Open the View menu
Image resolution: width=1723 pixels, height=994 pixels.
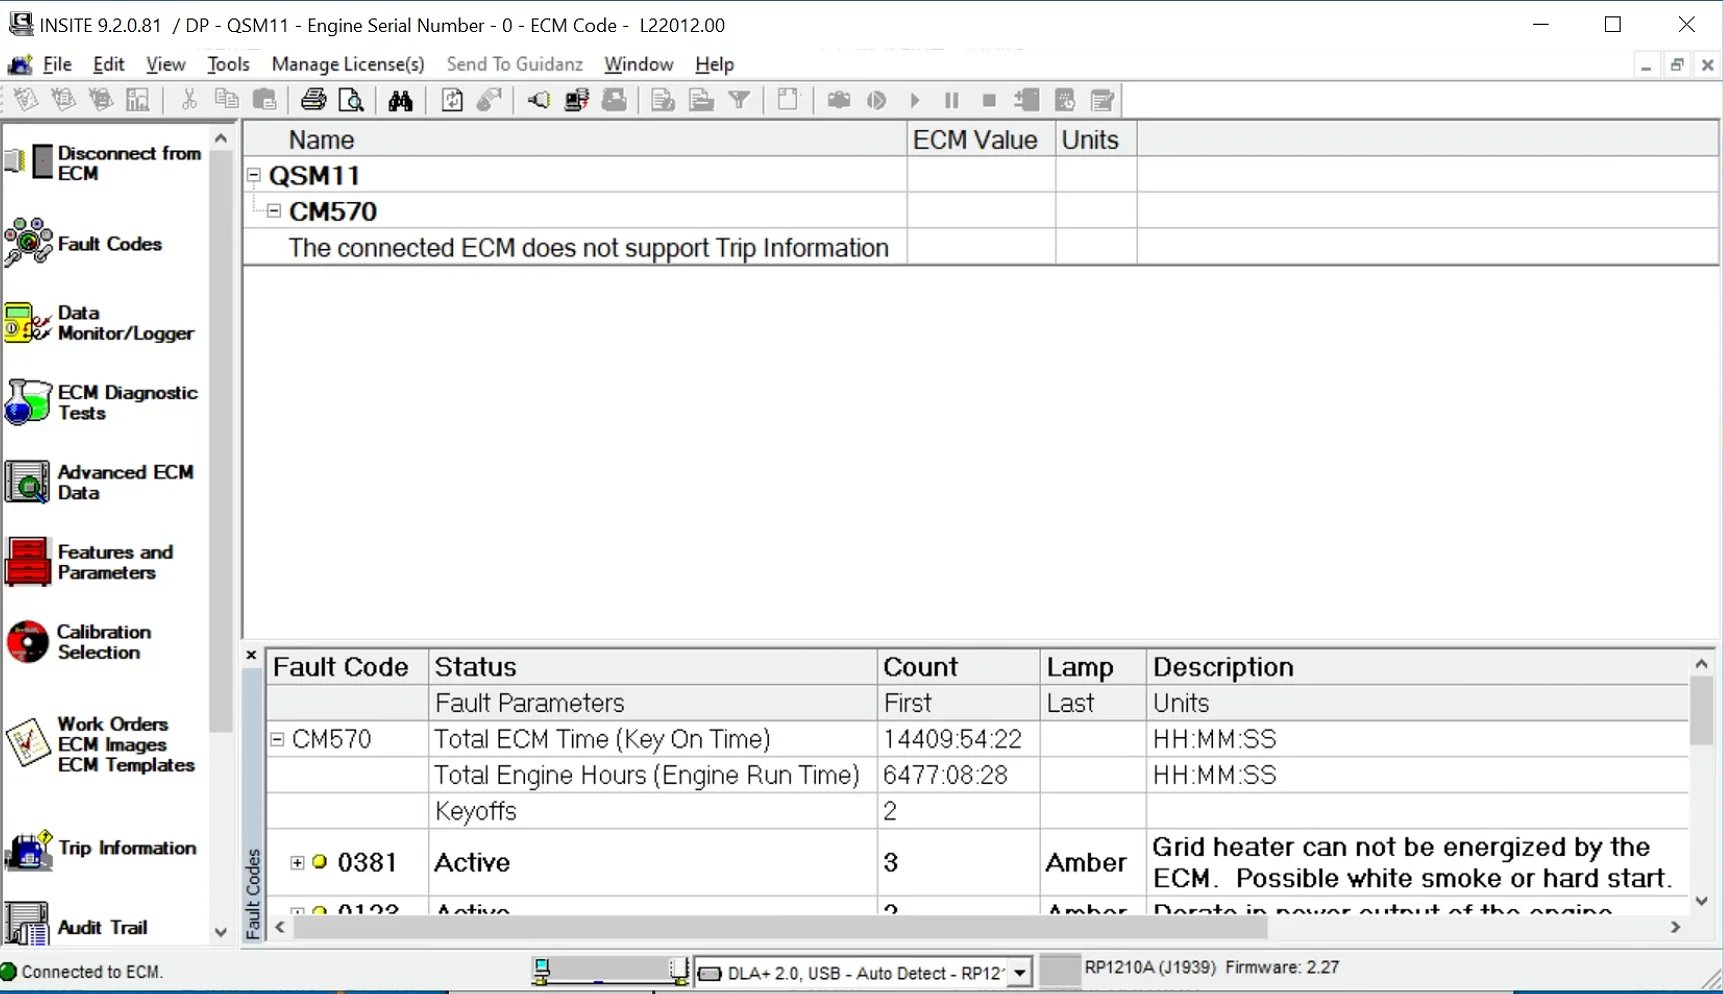165,64
